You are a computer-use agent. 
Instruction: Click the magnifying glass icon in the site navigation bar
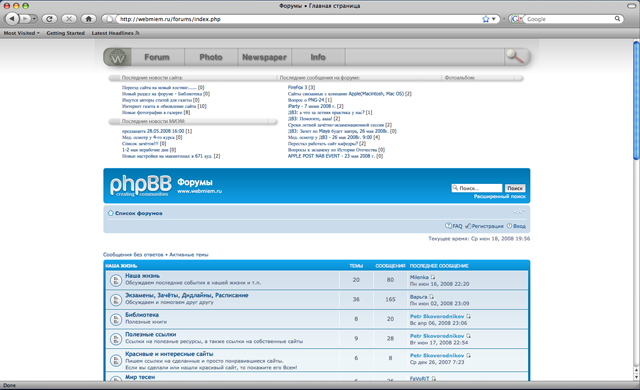coord(515,57)
